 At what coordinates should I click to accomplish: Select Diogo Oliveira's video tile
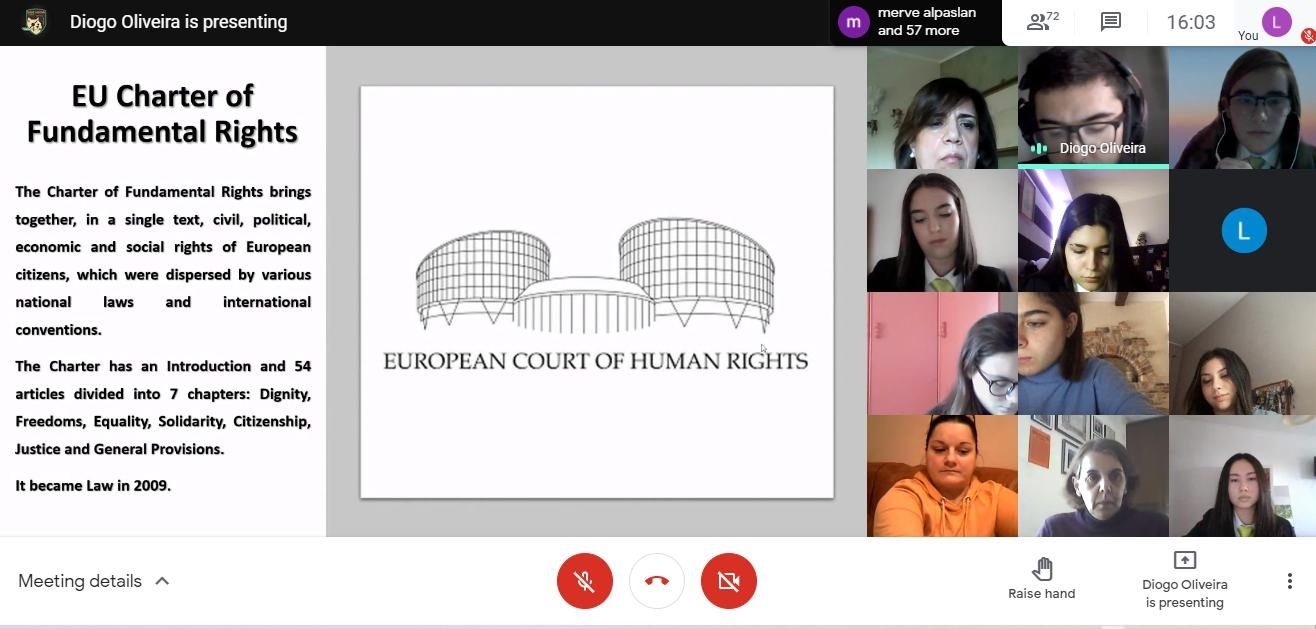(1093, 107)
